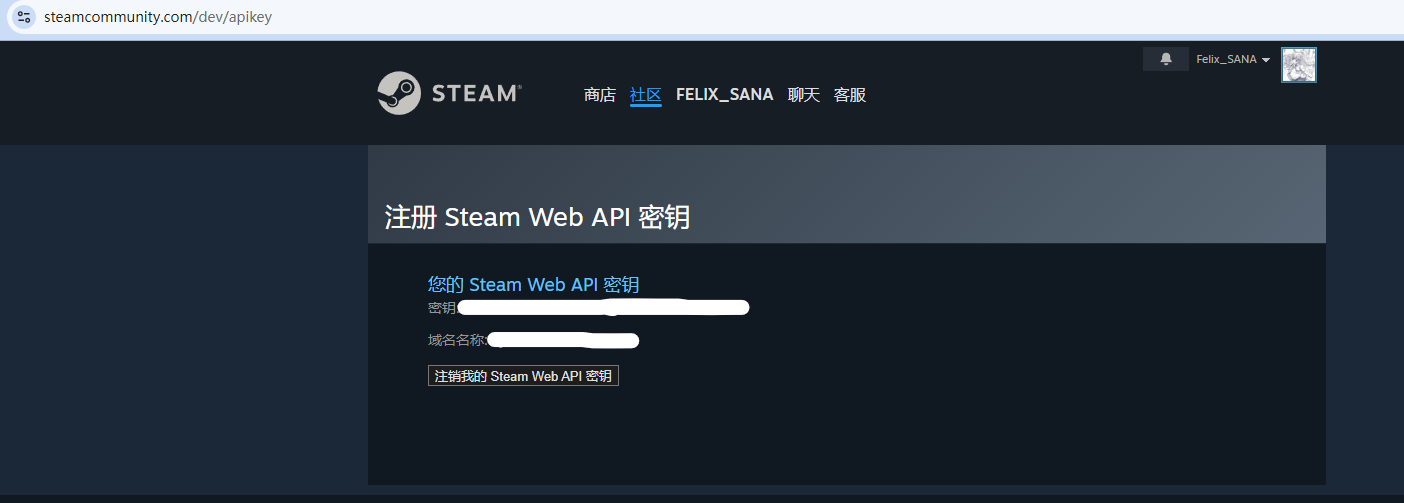Click the Felix_SANA account name at top right

(x=1226, y=59)
